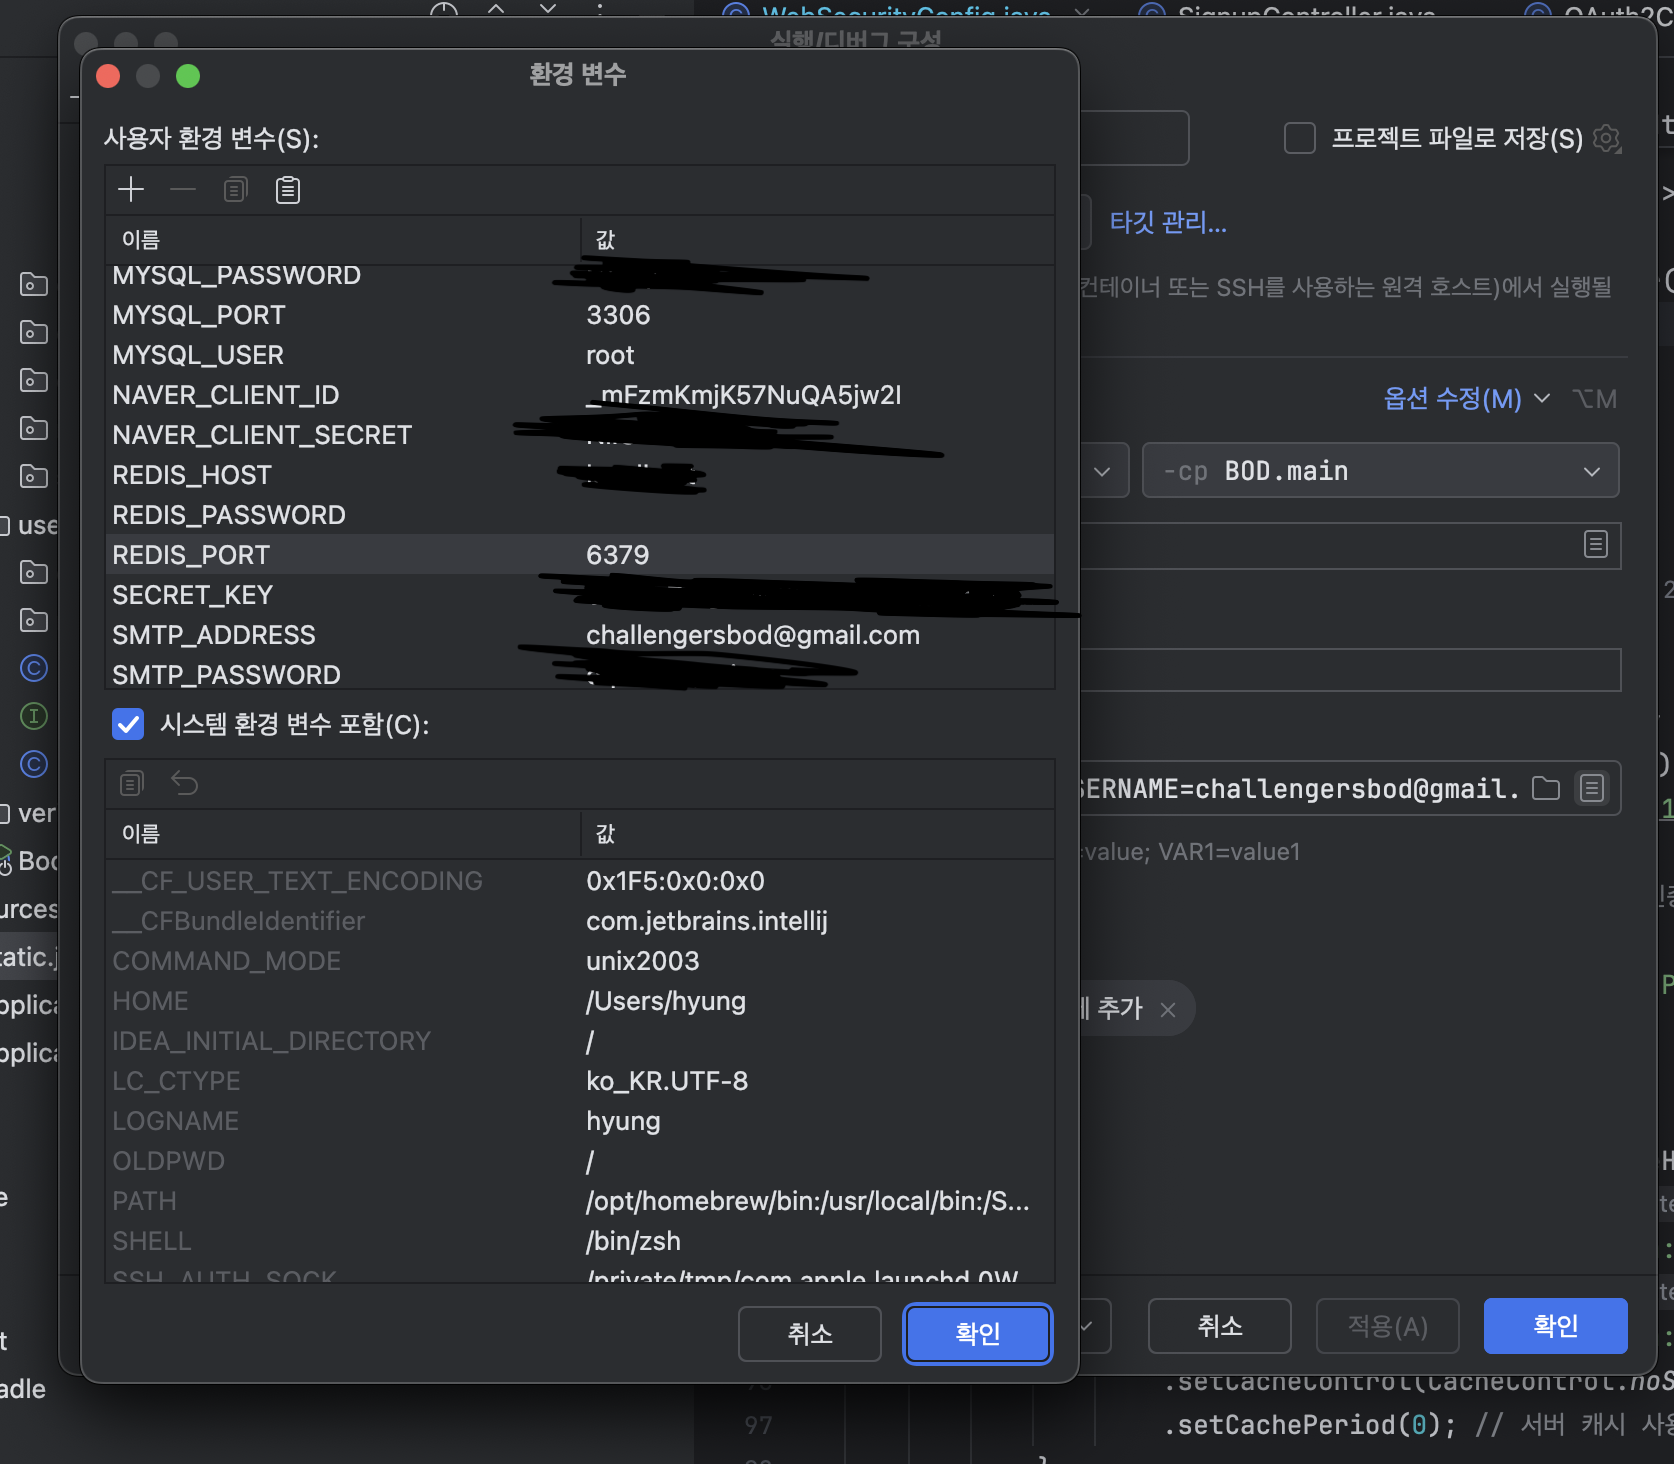1674x1464 pixels.
Task: Revert system environment variable changes
Action: 185,783
